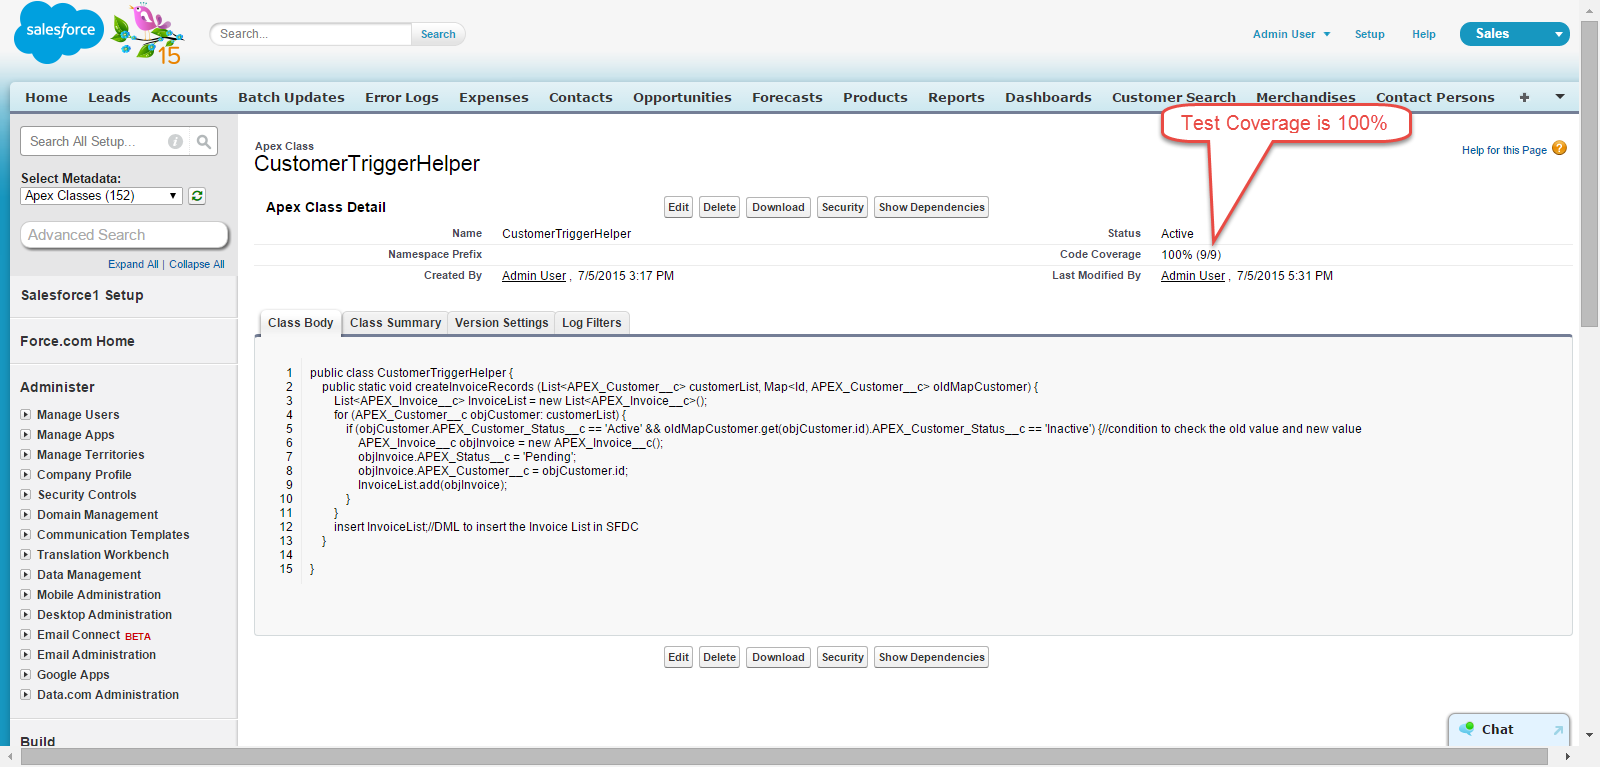Expand the Mobile Administration section

point(26,594)
